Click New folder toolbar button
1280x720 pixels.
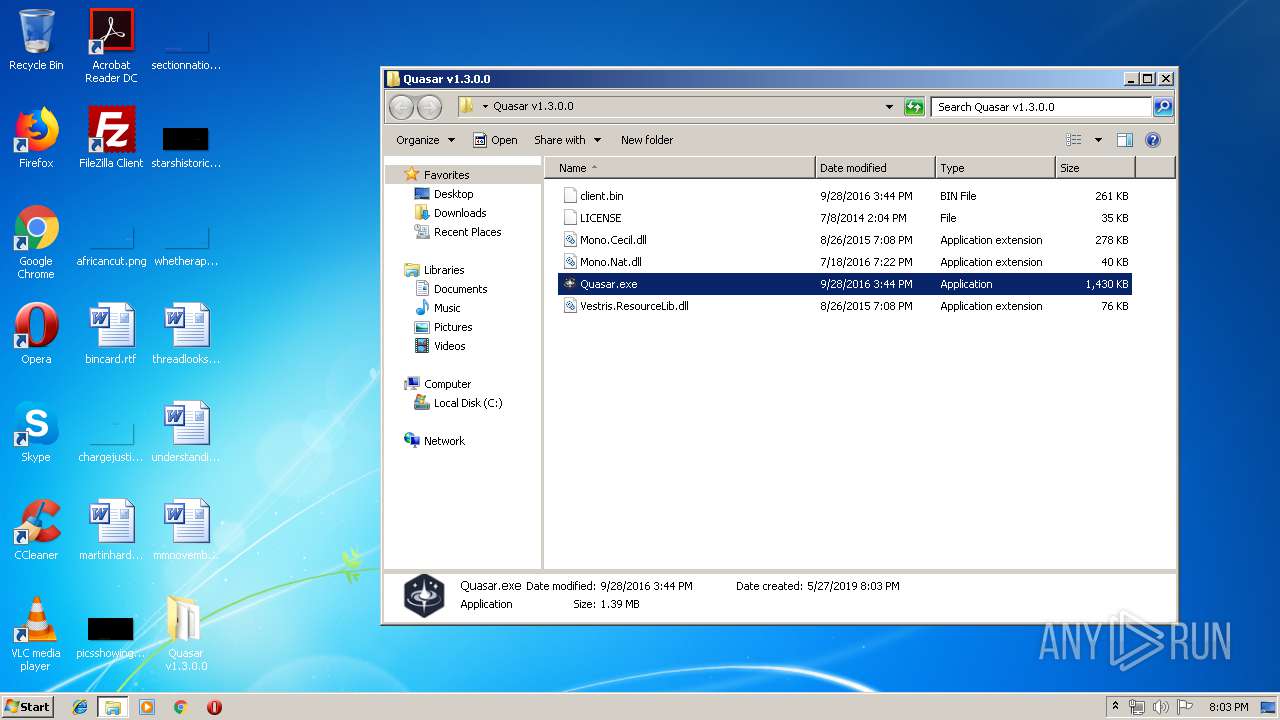coord(647,140)
